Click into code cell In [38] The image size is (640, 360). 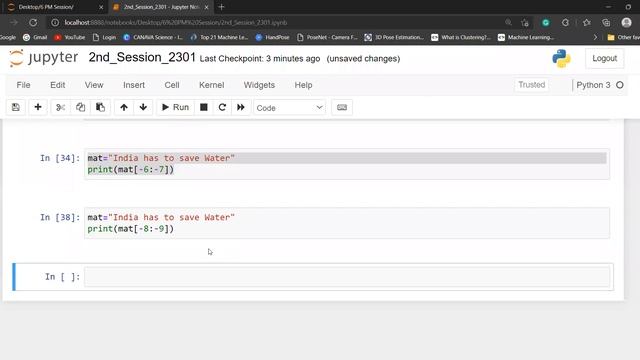pos(347,223)
